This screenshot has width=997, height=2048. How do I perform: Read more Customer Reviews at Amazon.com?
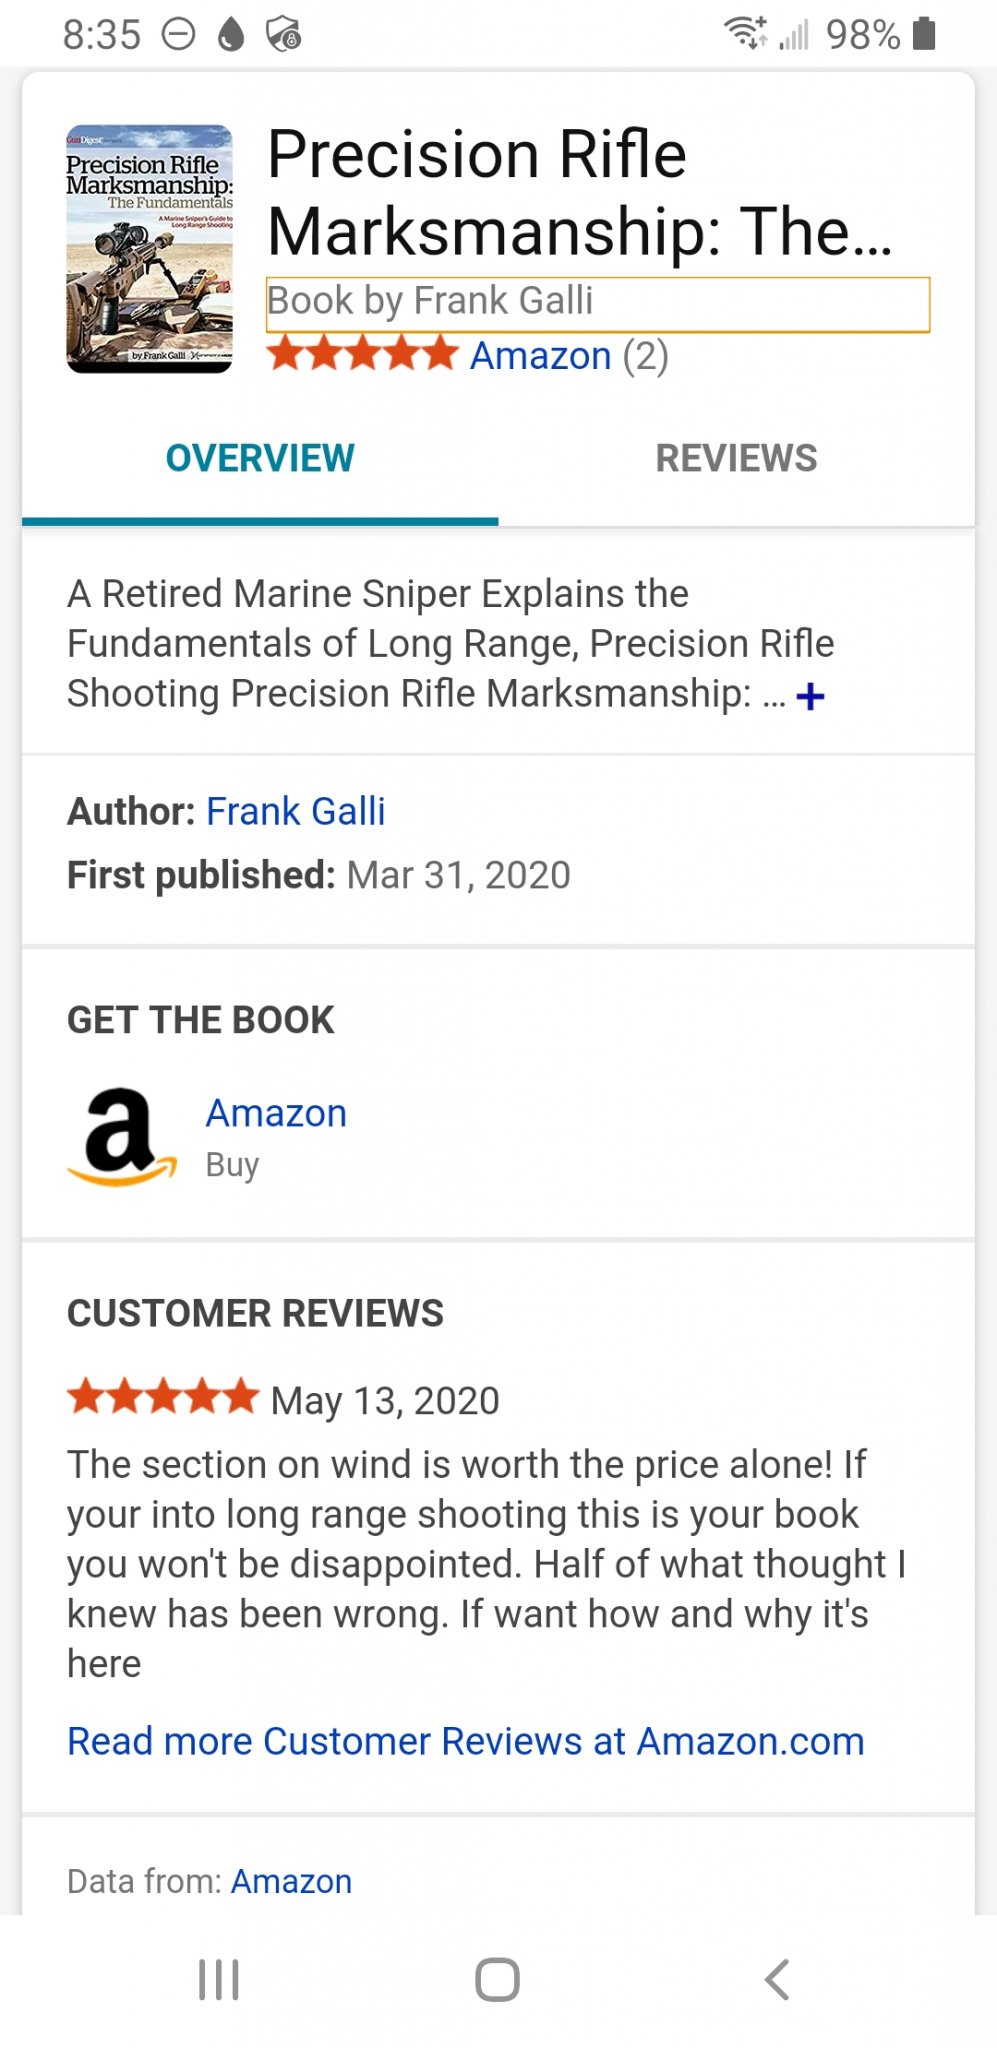point(465,1741)
